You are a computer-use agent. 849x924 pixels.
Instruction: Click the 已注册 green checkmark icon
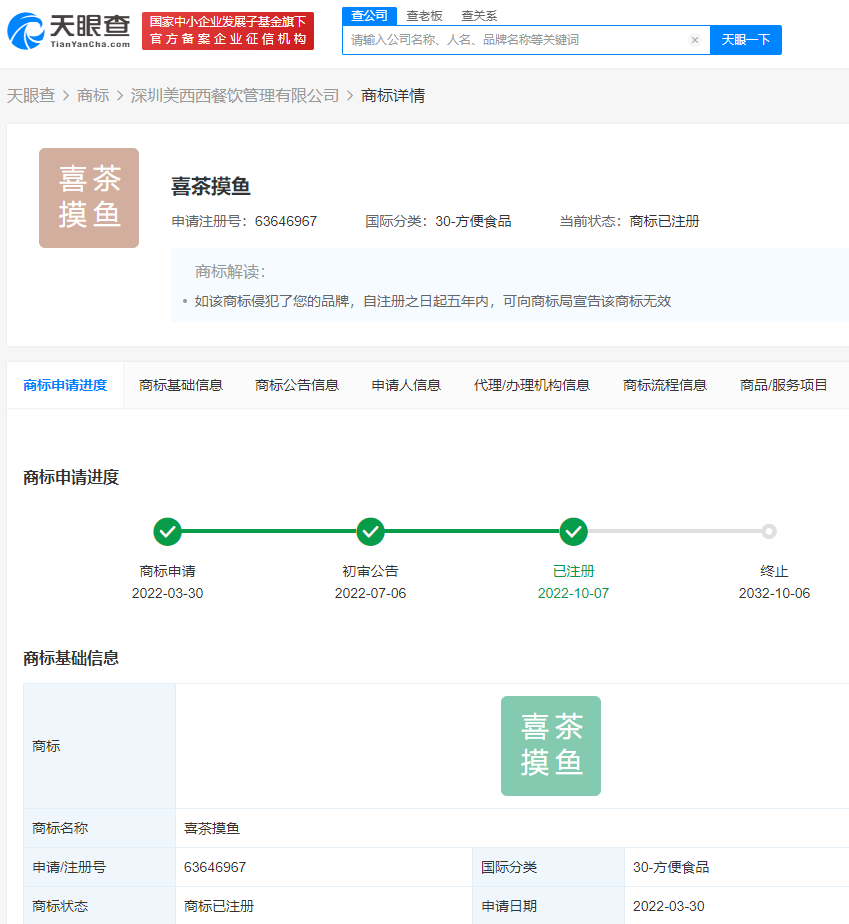[x=573, y=531]
